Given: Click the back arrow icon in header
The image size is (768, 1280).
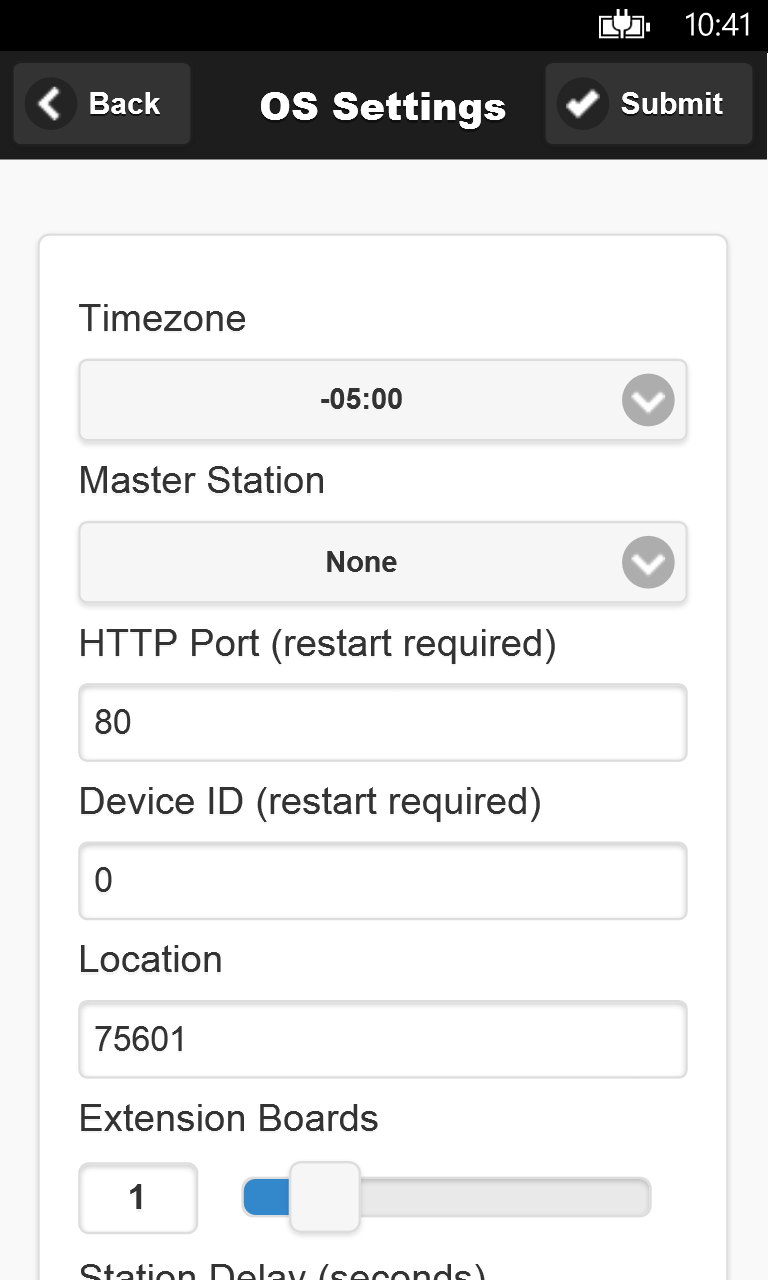Looking at the screenshot, I should click(50, 104).
